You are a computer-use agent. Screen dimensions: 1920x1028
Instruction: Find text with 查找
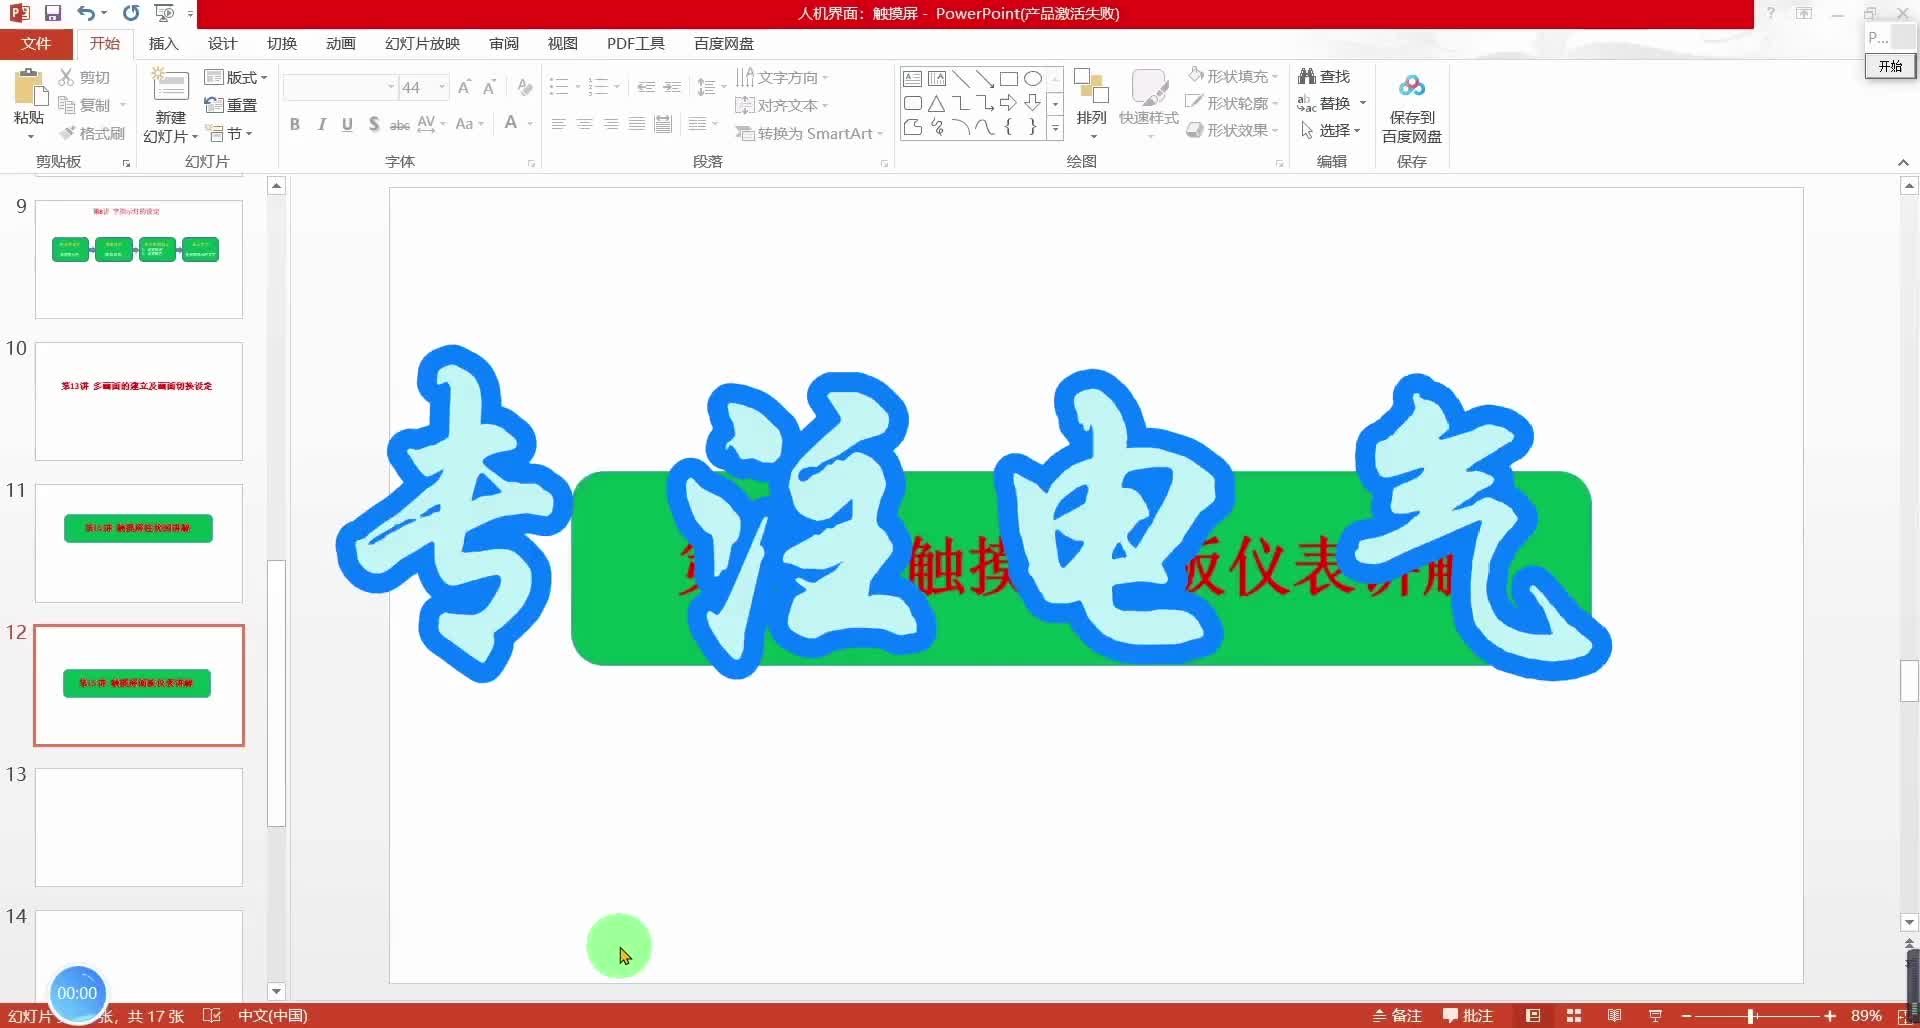[1324, 76]
